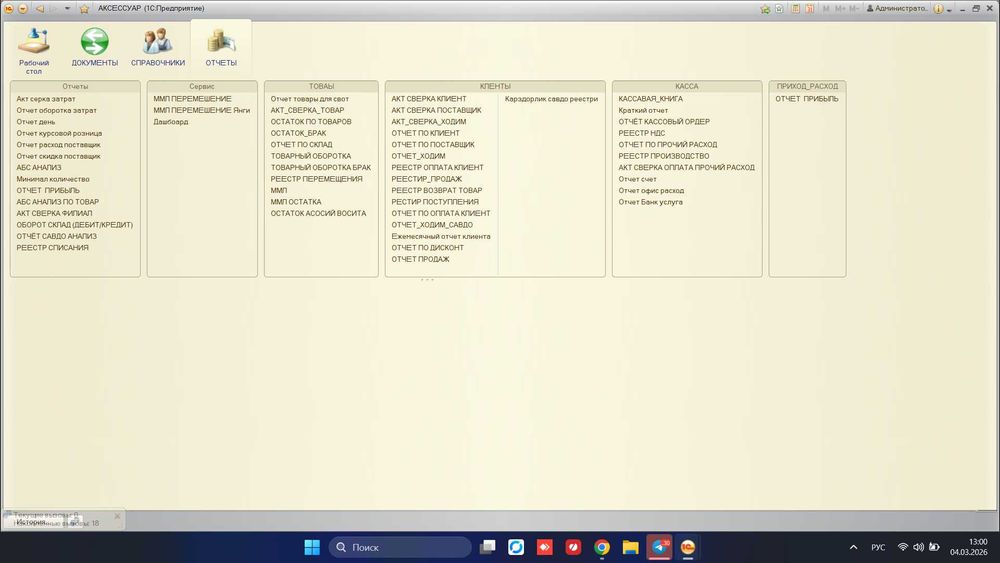The image size is (1000, 563).
Task: Open Отчет Банк услуга
Action: click(650, 202)
